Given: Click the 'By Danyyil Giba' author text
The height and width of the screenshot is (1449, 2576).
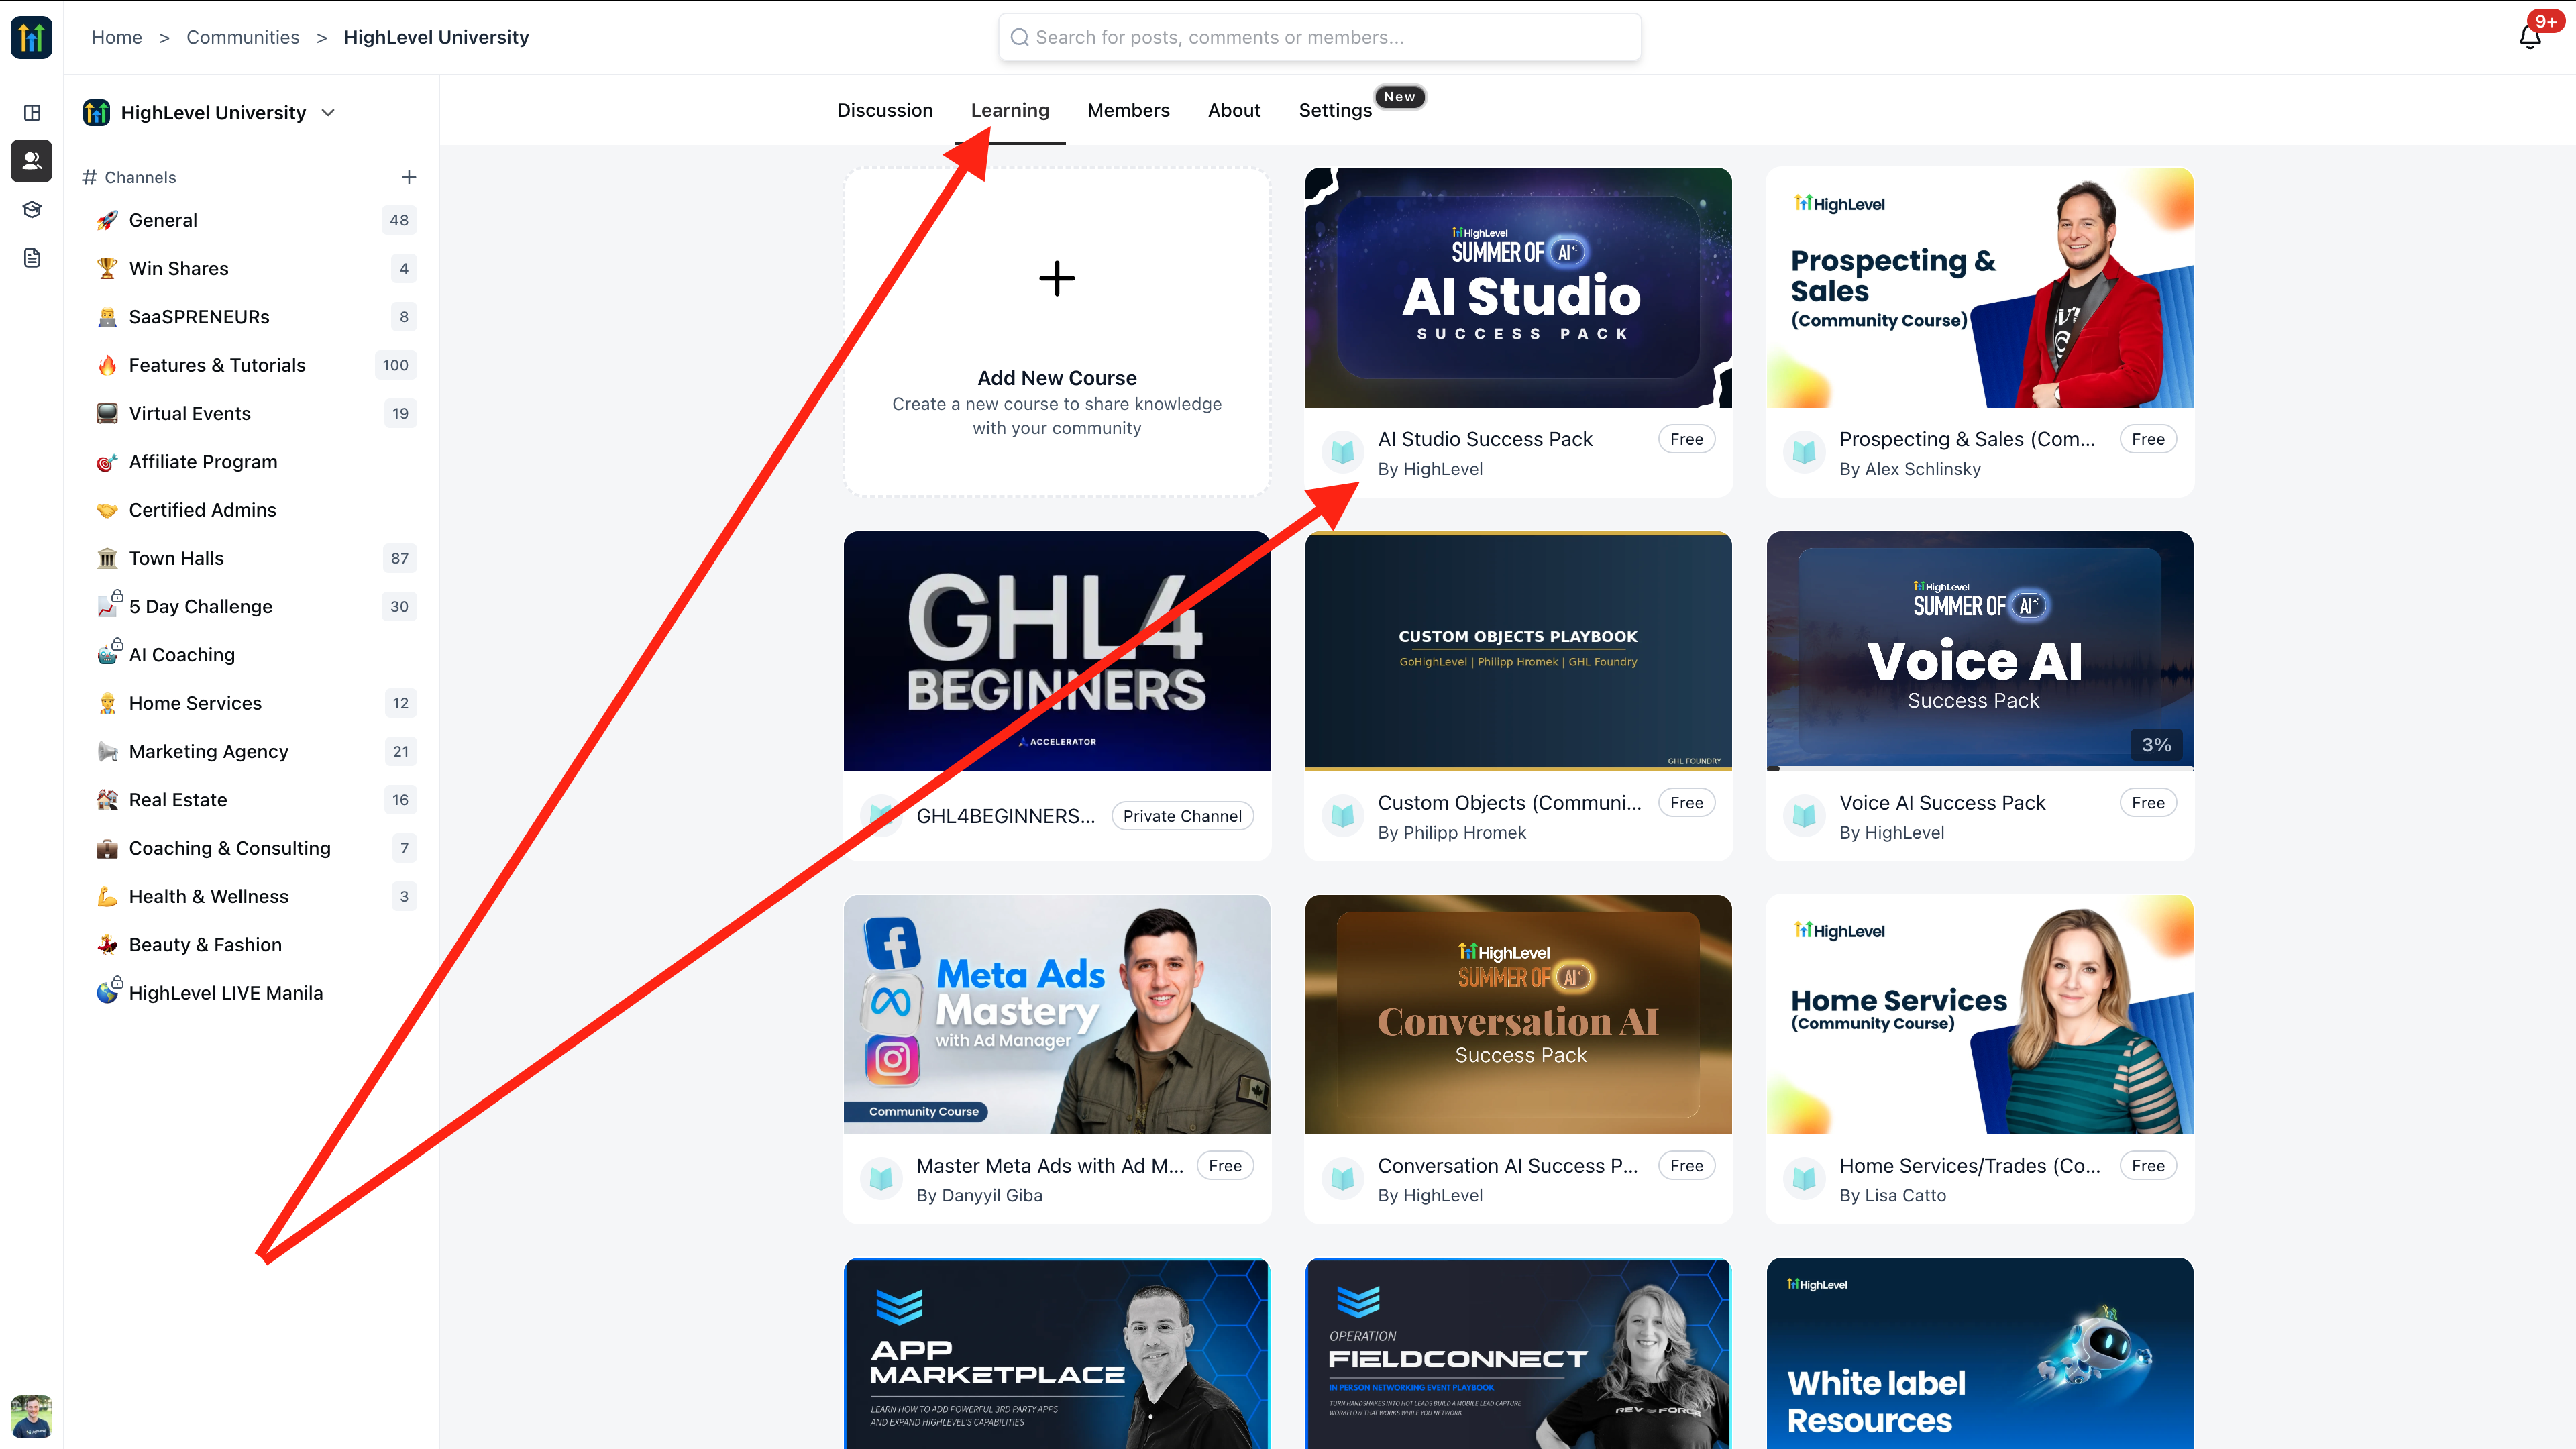Looking at the screenshot, I should pyautogui.click(x=979, y=1196).
